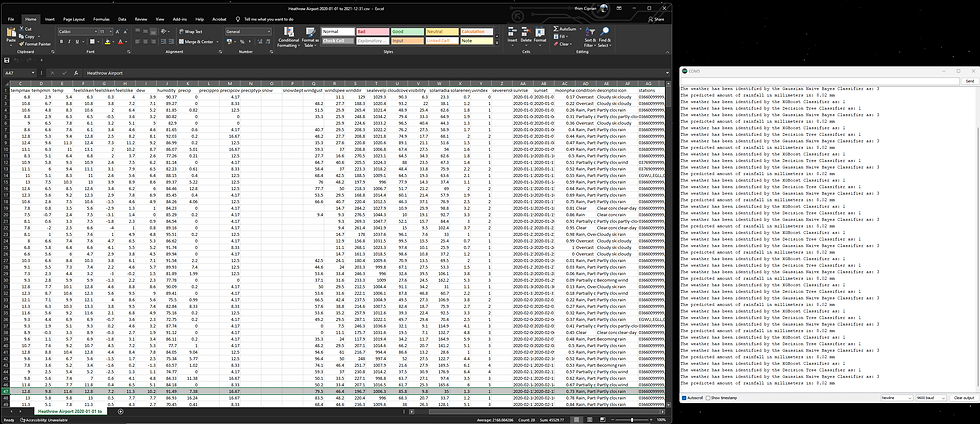Open the font name dropdown Calibri
980x424 pixels.
click(95, 31)
